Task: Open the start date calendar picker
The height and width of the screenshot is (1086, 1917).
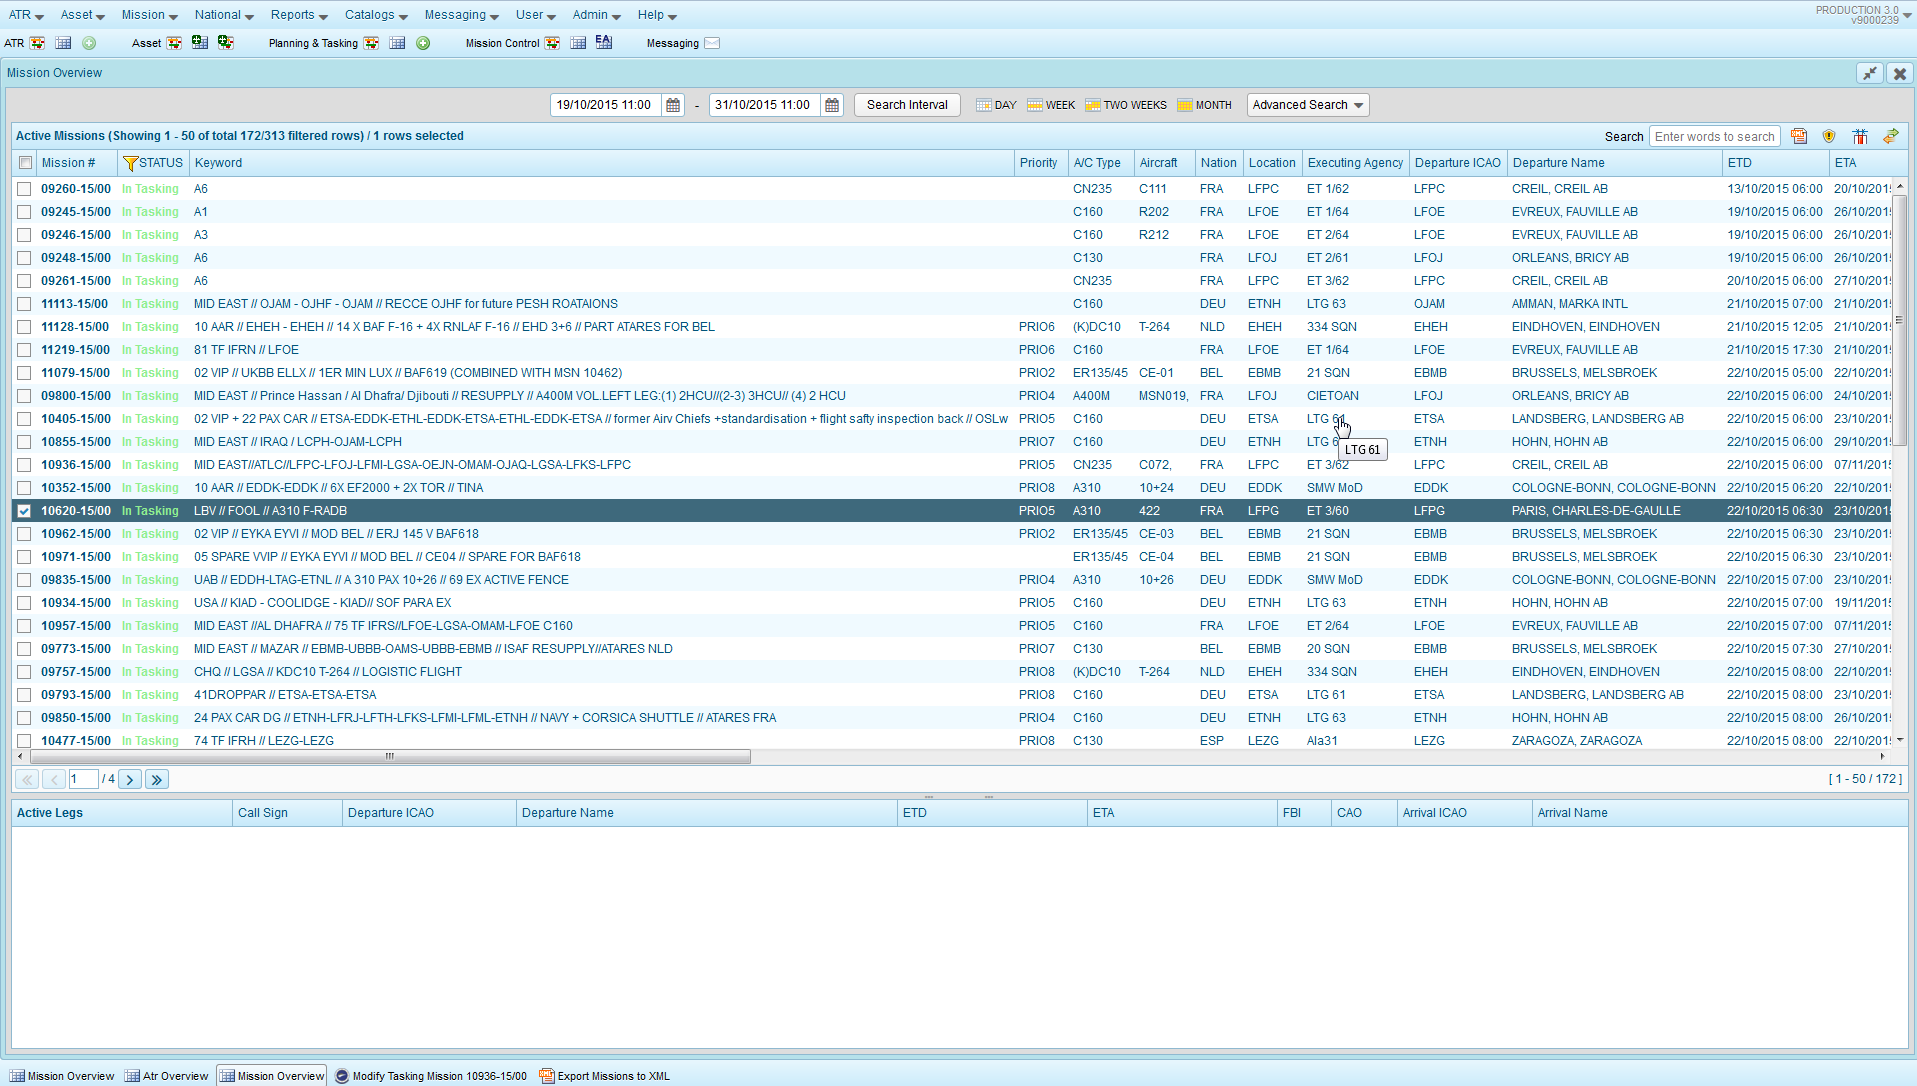Action: click(673, 105)
